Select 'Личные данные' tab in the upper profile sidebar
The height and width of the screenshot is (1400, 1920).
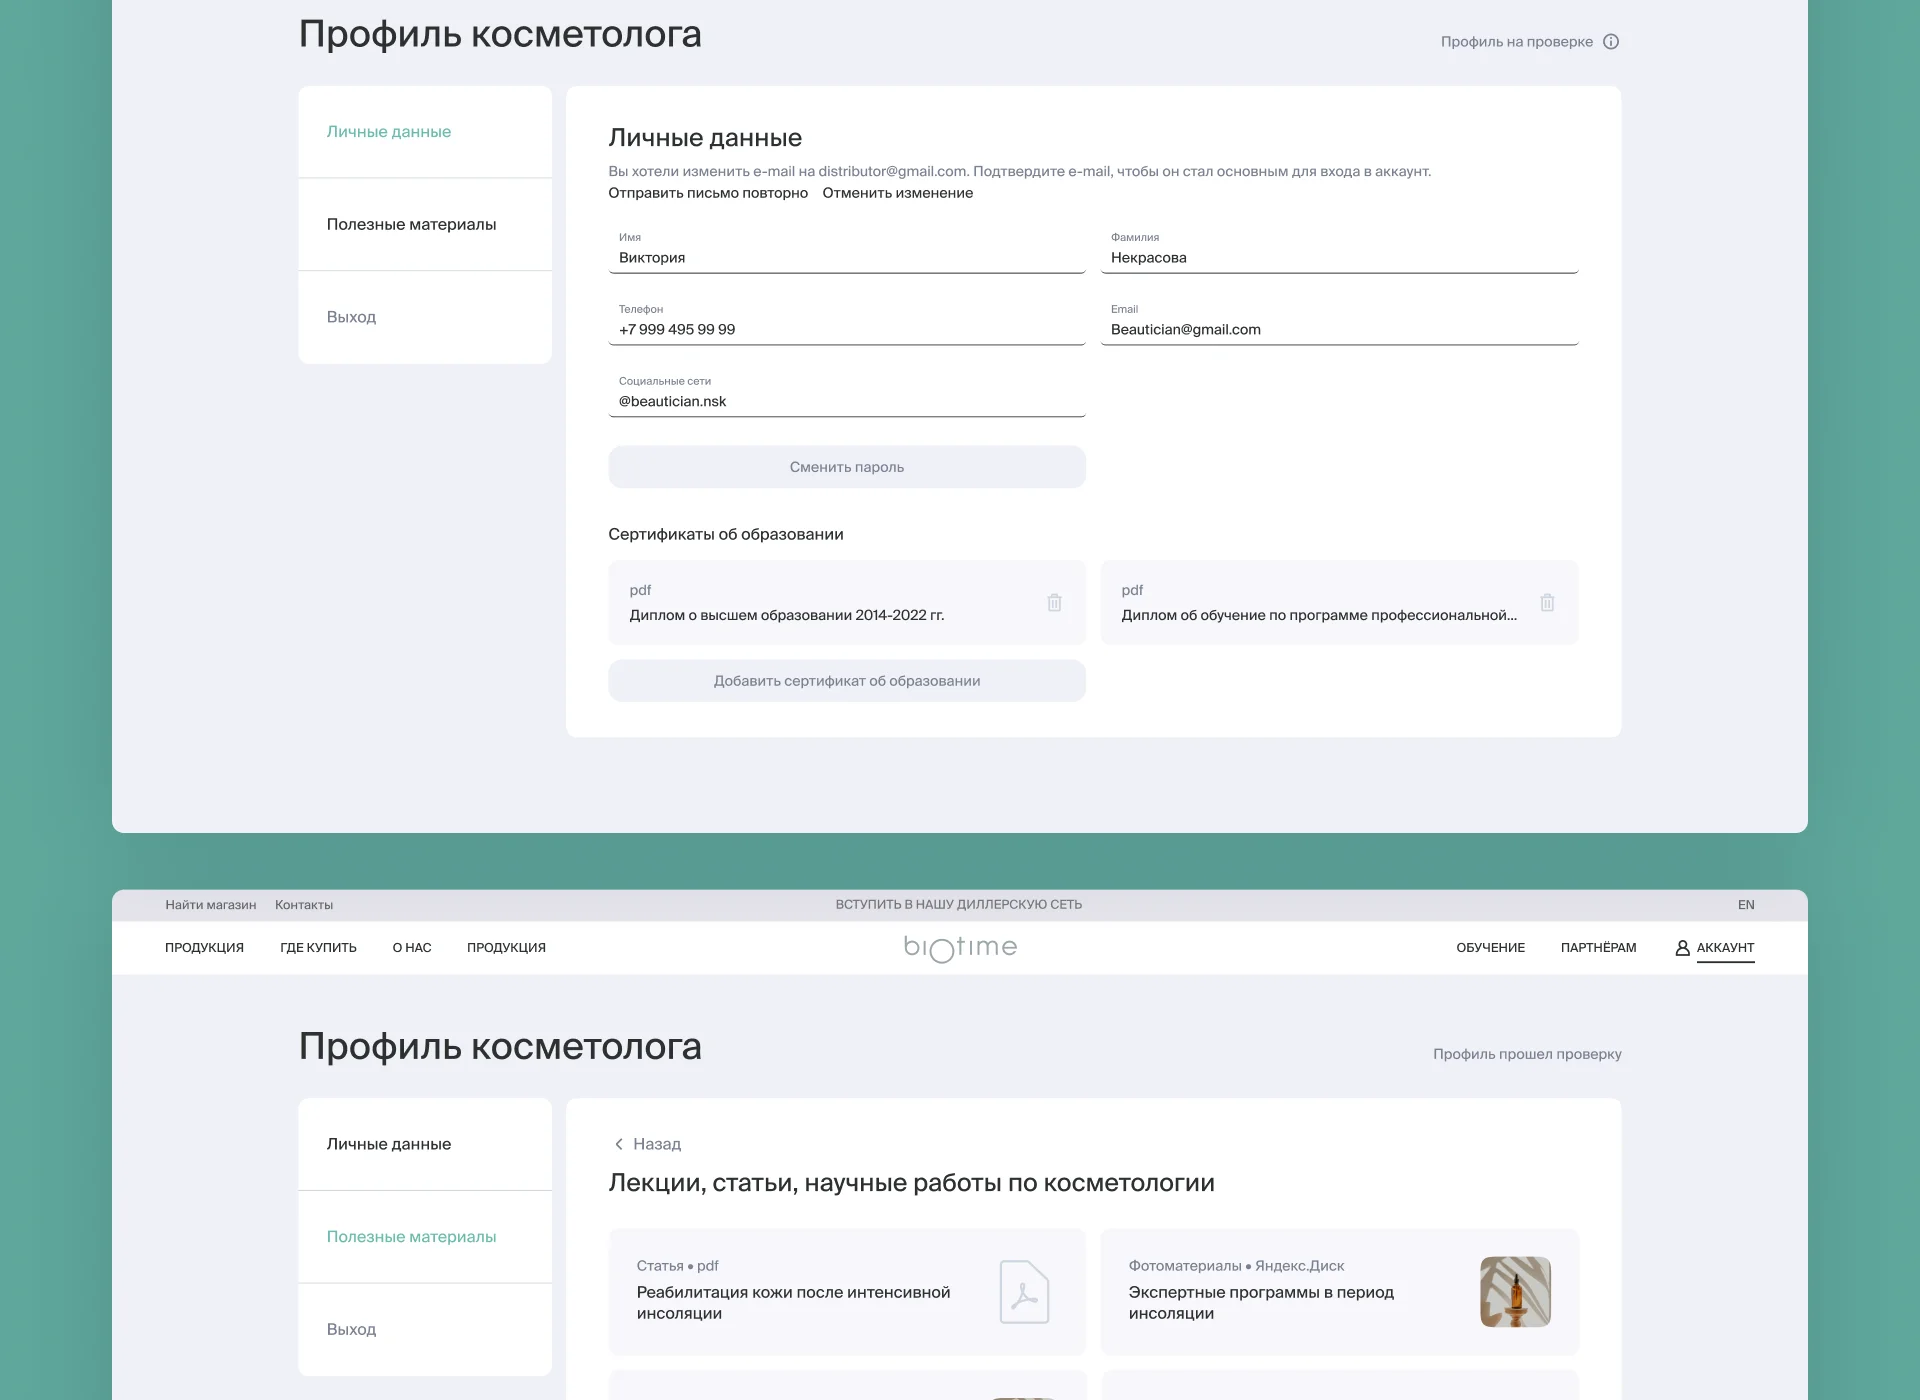click(x=425, y=132)
